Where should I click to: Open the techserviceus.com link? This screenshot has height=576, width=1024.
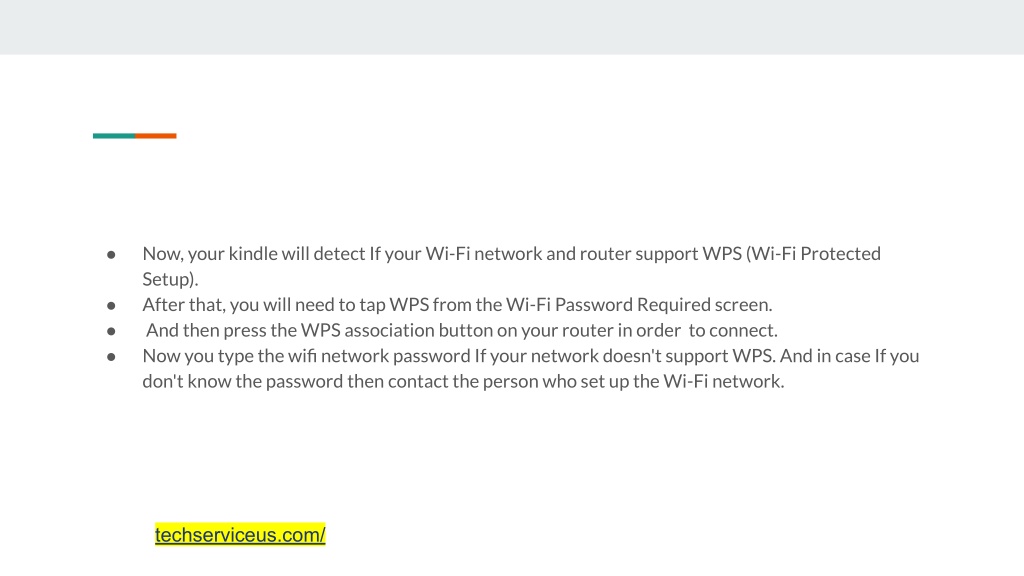pos(240,535)
